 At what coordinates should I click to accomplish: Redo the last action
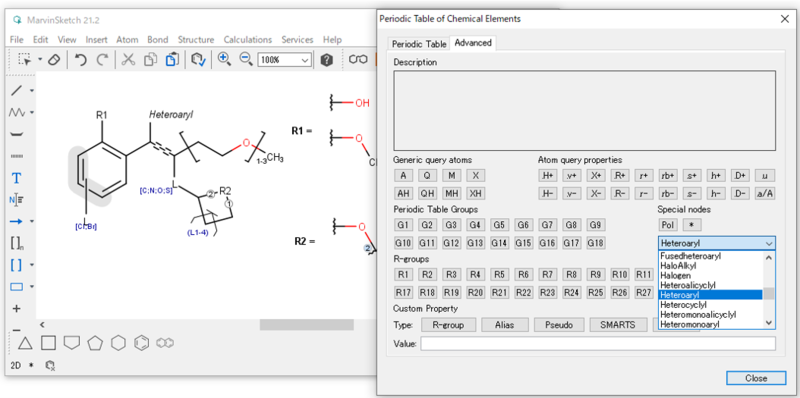click(103, 60)
